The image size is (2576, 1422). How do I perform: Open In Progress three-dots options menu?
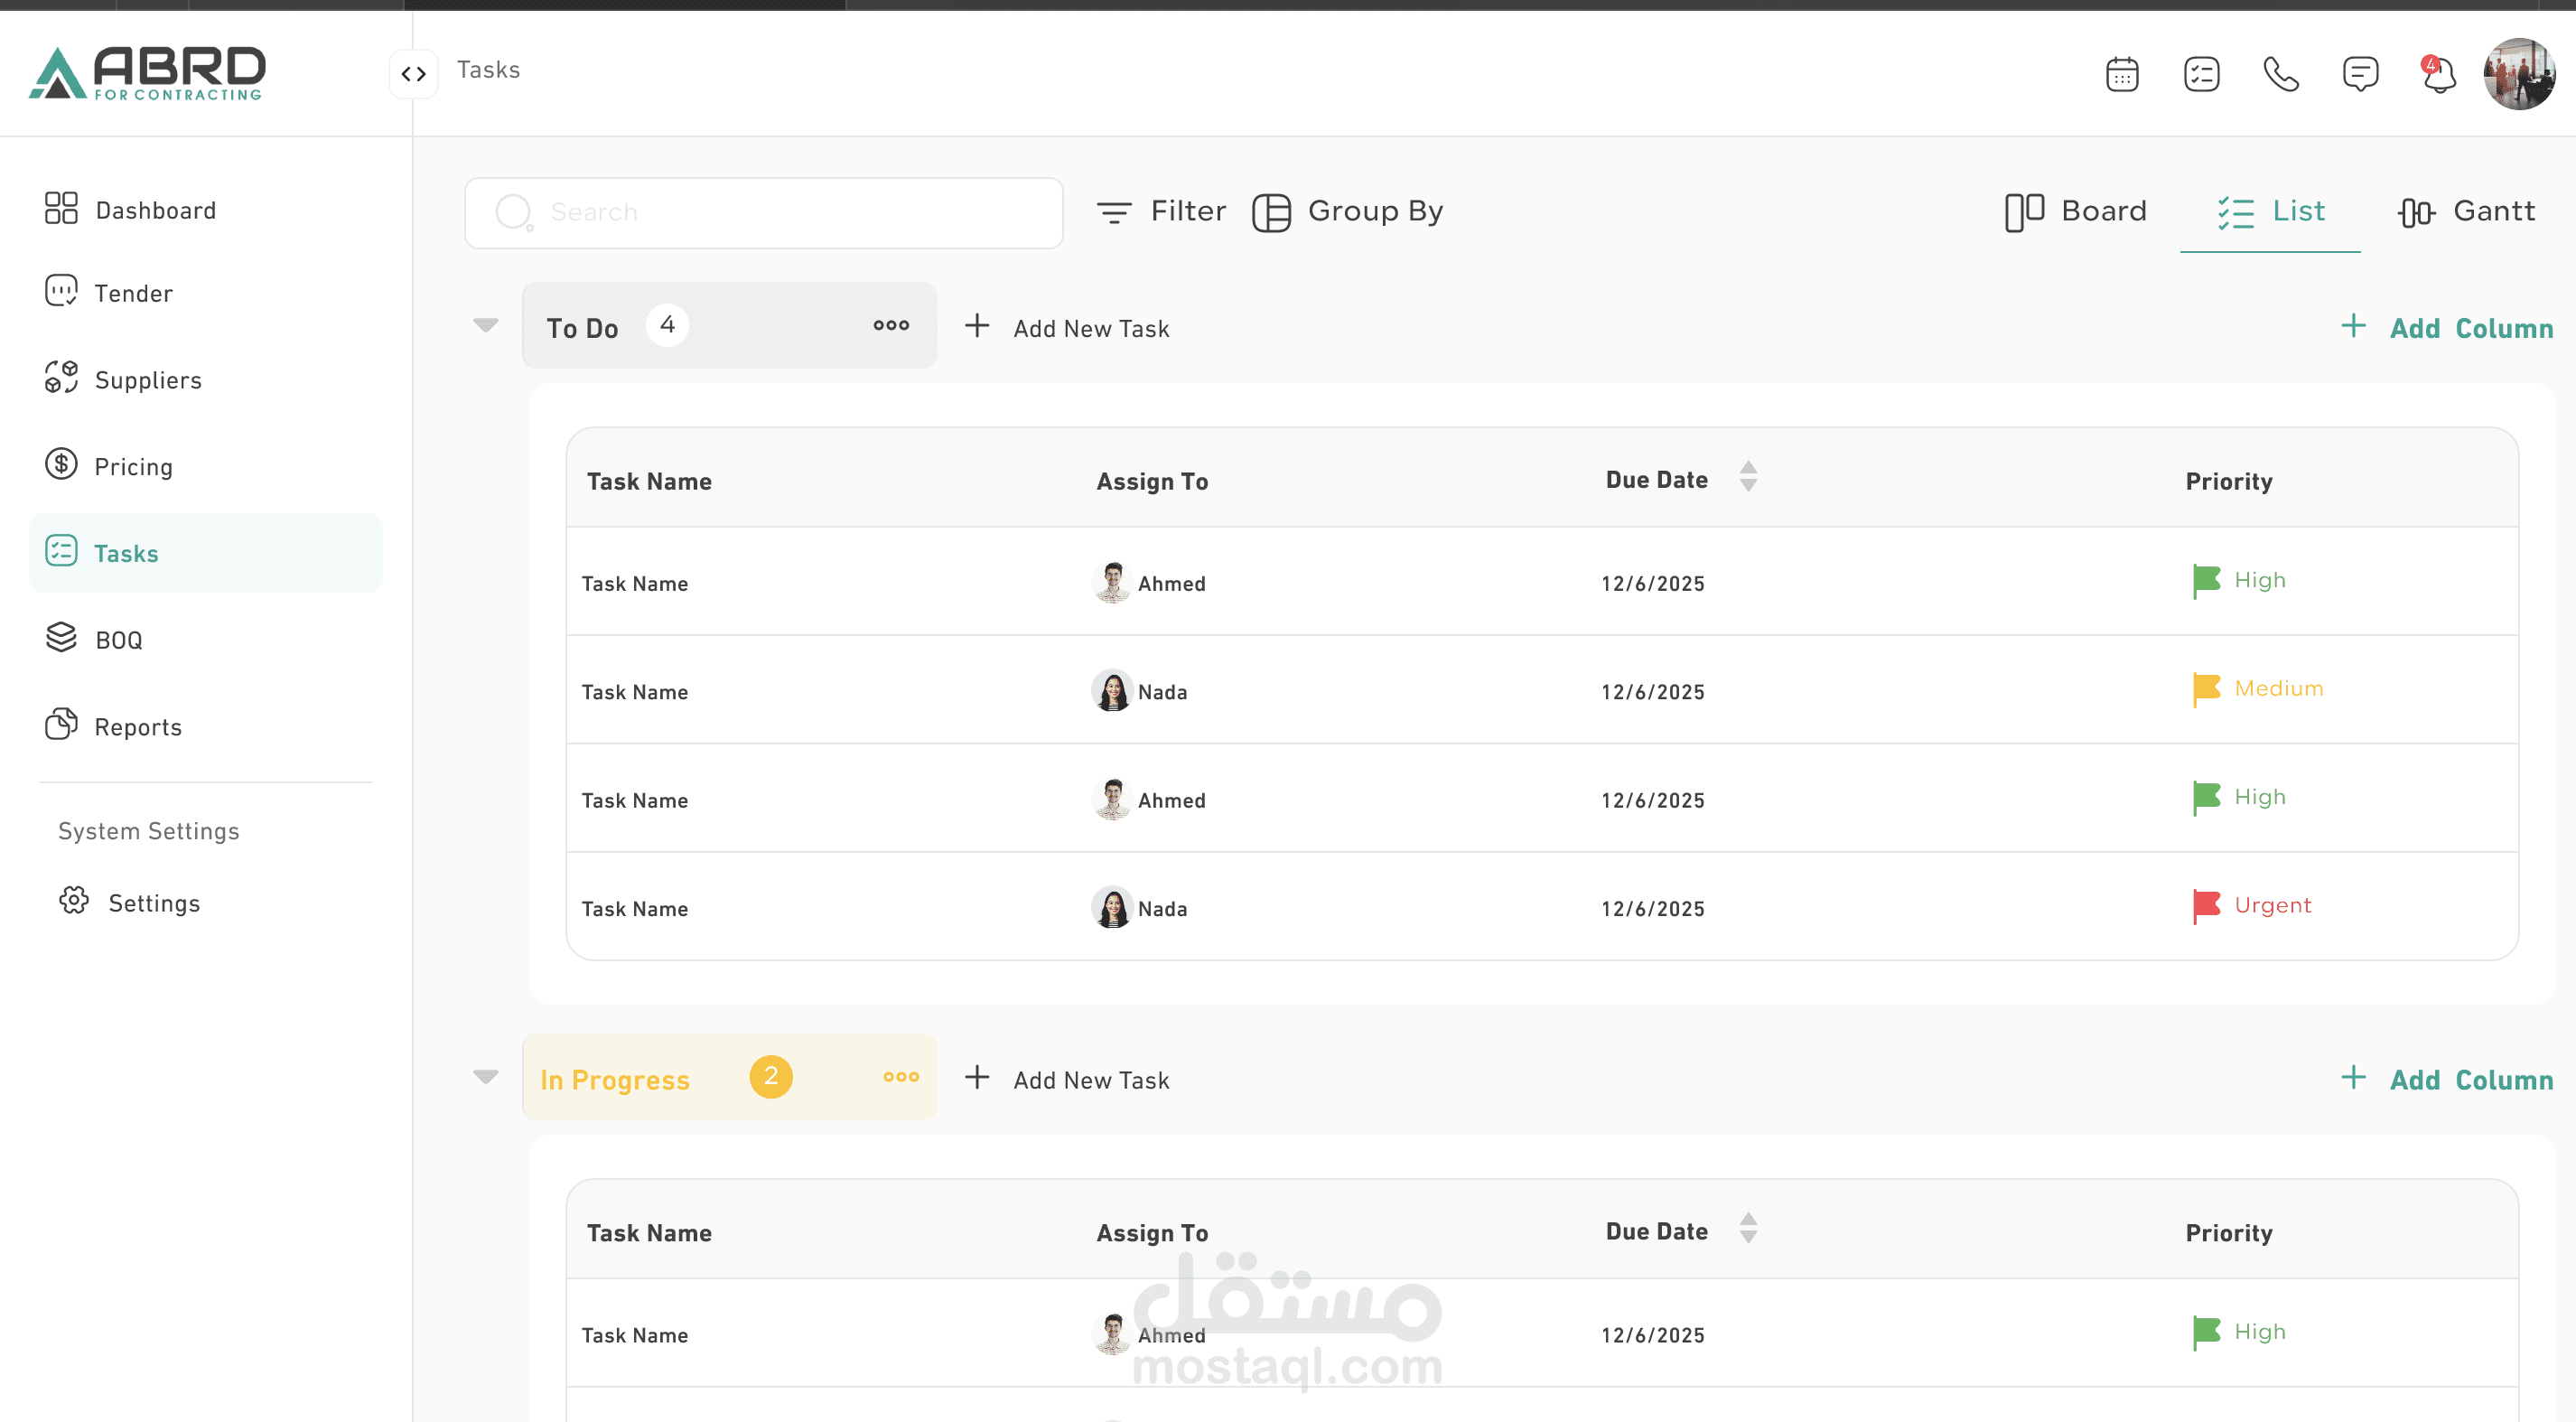point(900,1077)
